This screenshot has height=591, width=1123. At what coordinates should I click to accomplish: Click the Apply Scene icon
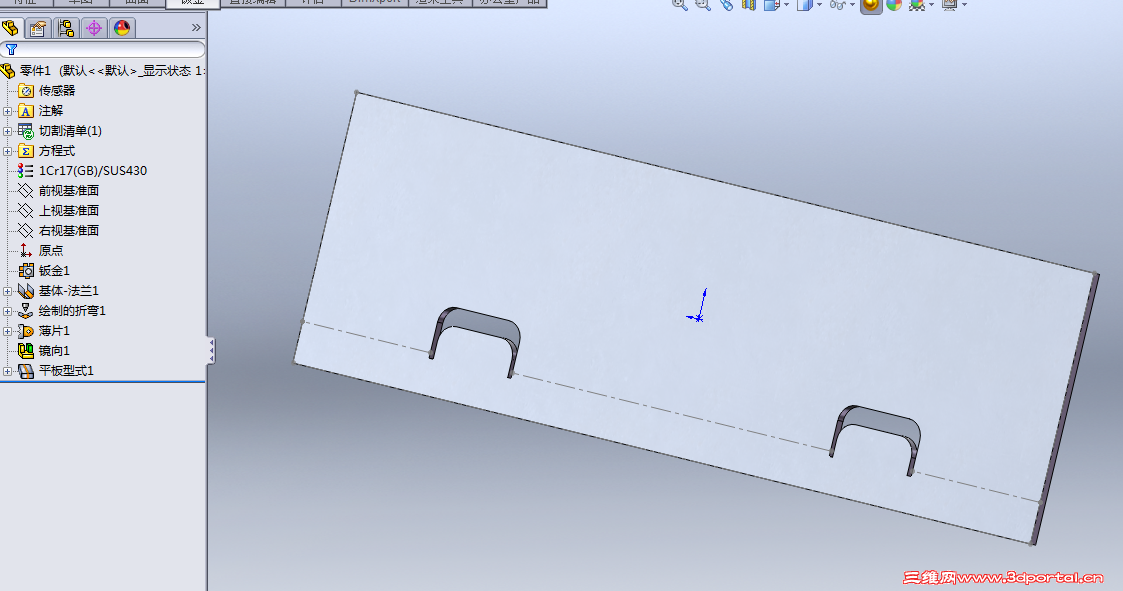[x=917, y=4]
